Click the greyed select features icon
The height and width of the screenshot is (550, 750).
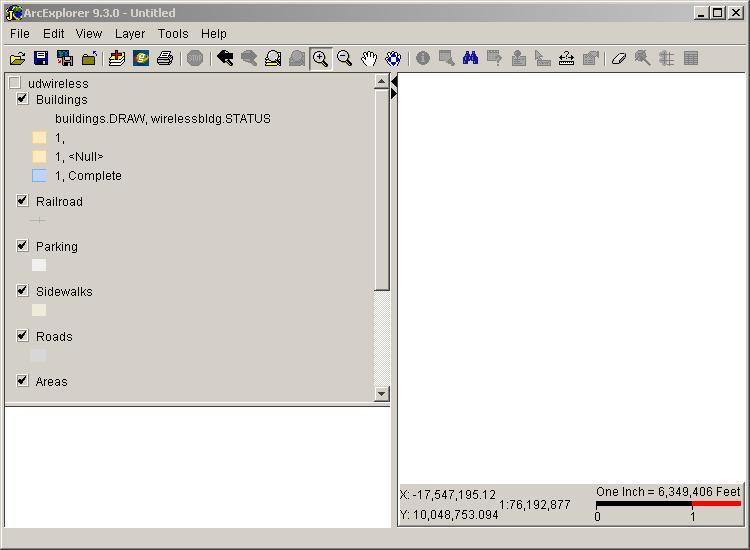(x=447, y=59)
